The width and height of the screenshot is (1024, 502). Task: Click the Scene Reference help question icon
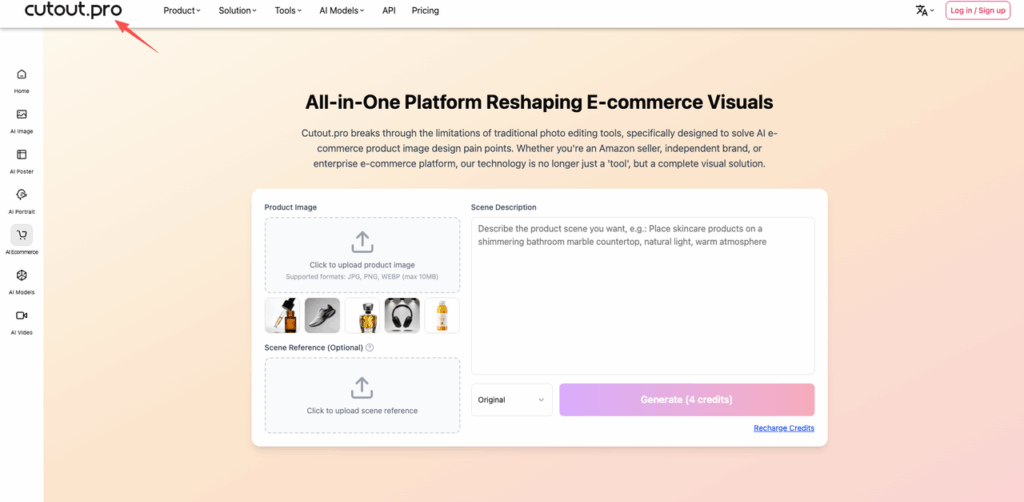(370, 348)
